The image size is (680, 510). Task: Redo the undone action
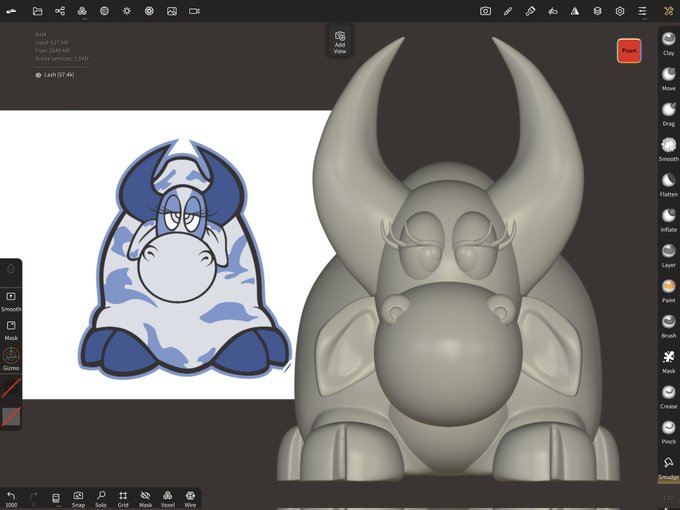[33, 499]
